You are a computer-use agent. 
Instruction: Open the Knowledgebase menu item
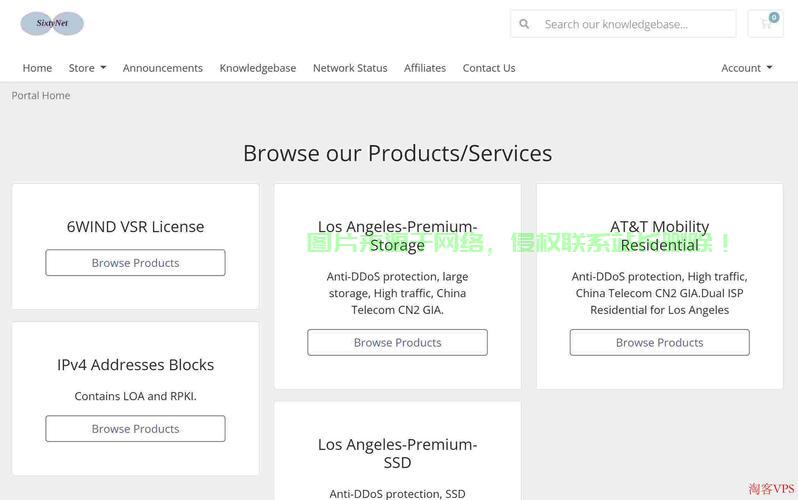[258, 68]
